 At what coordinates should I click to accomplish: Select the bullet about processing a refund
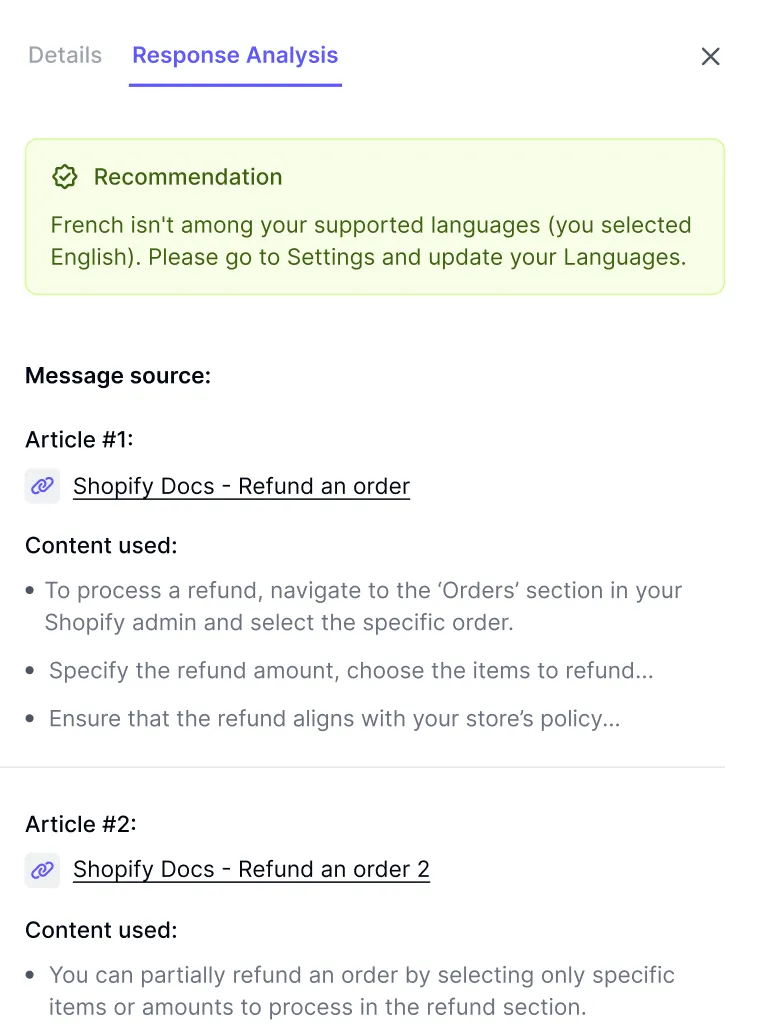click(363, 606)
